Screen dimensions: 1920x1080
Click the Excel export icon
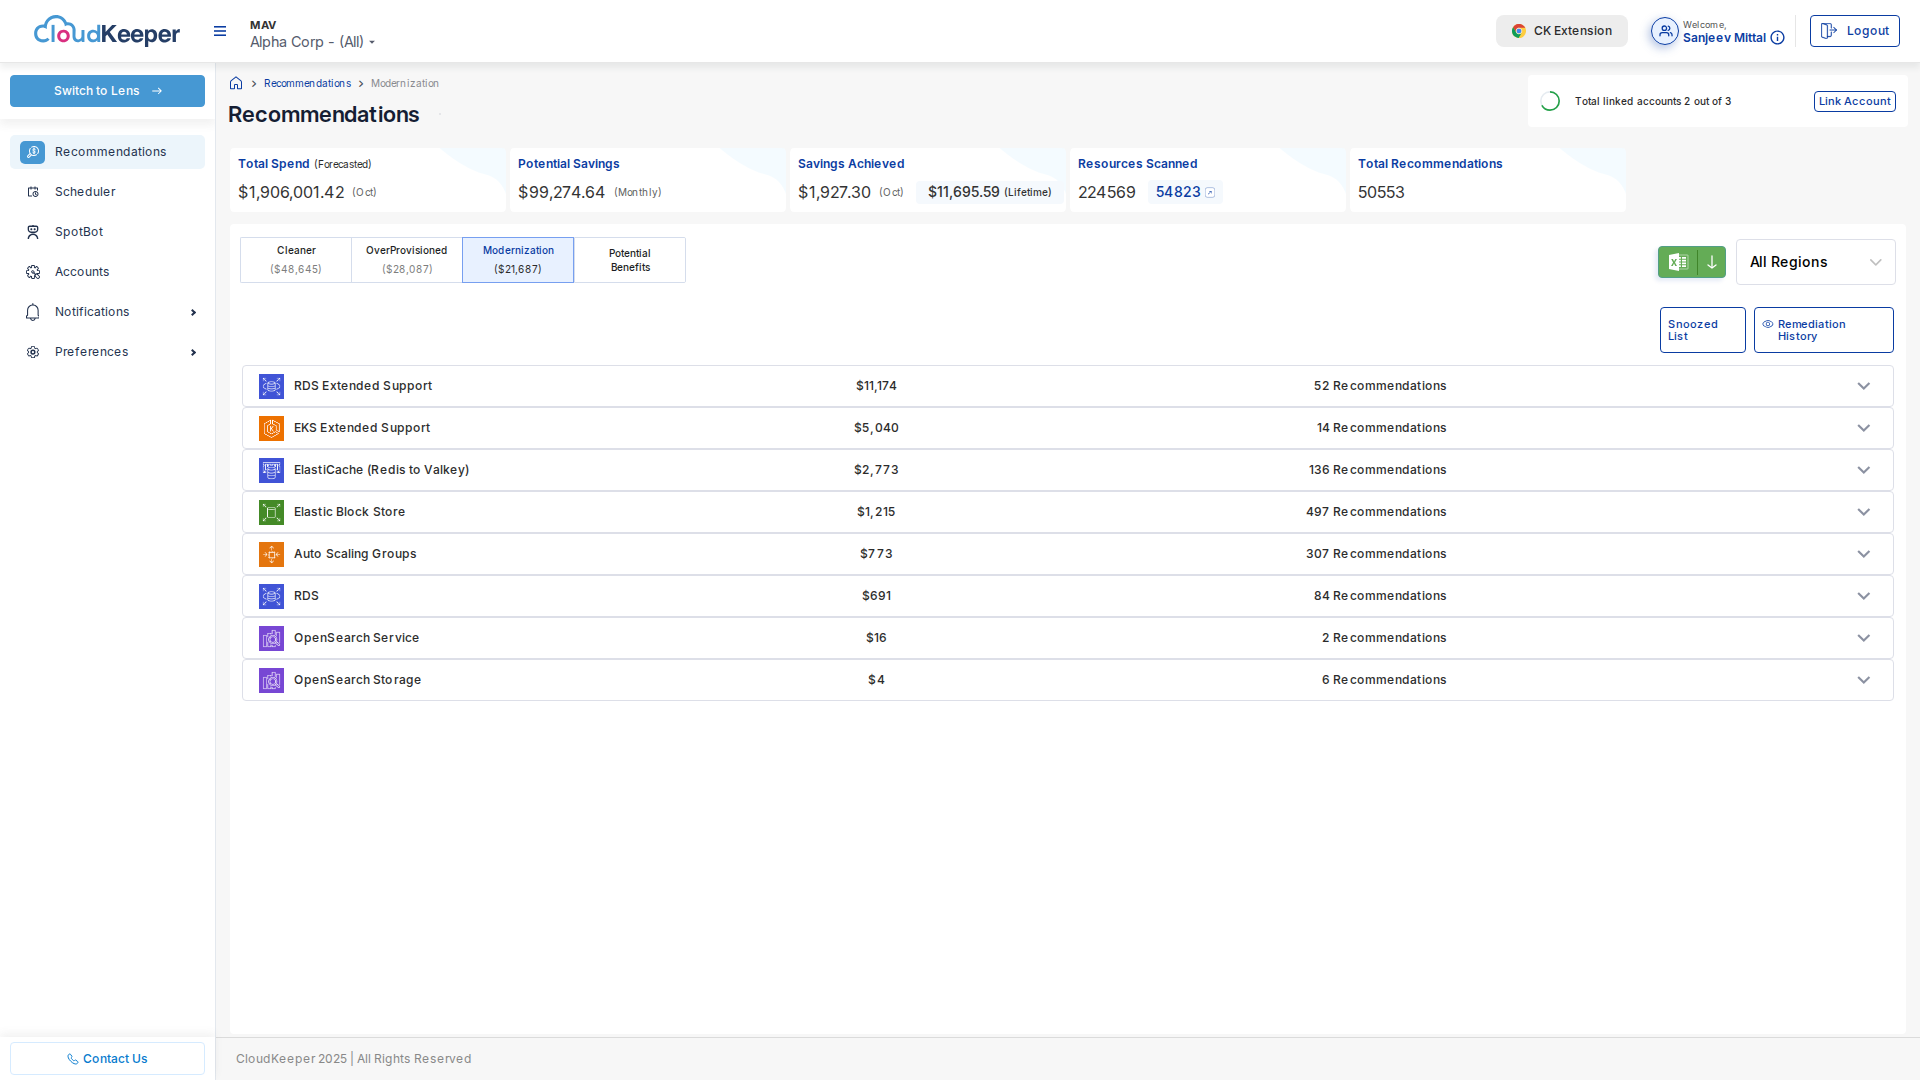click(x=1678, y=262)
